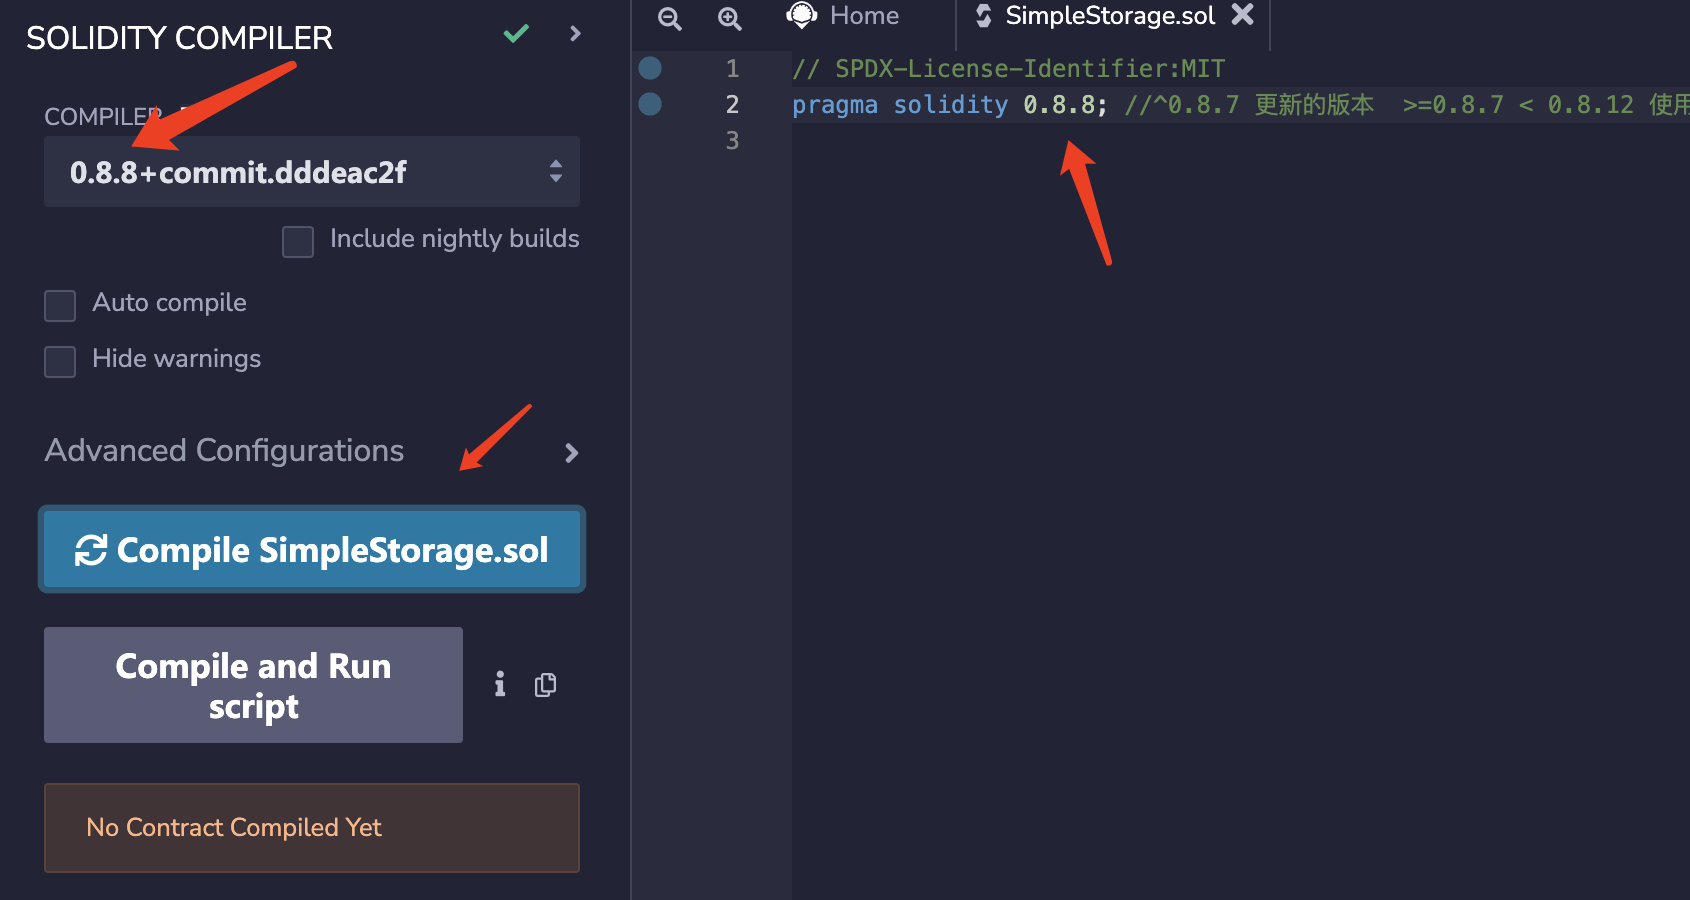Click the Include nightly builds label
The height and width of the screenshot is (900, 1690).
455,239
